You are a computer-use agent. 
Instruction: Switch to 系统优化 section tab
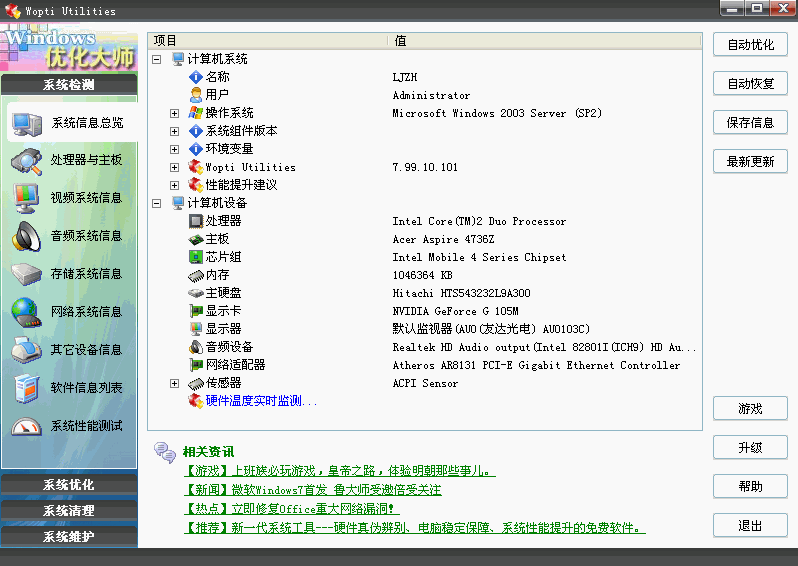69,485
